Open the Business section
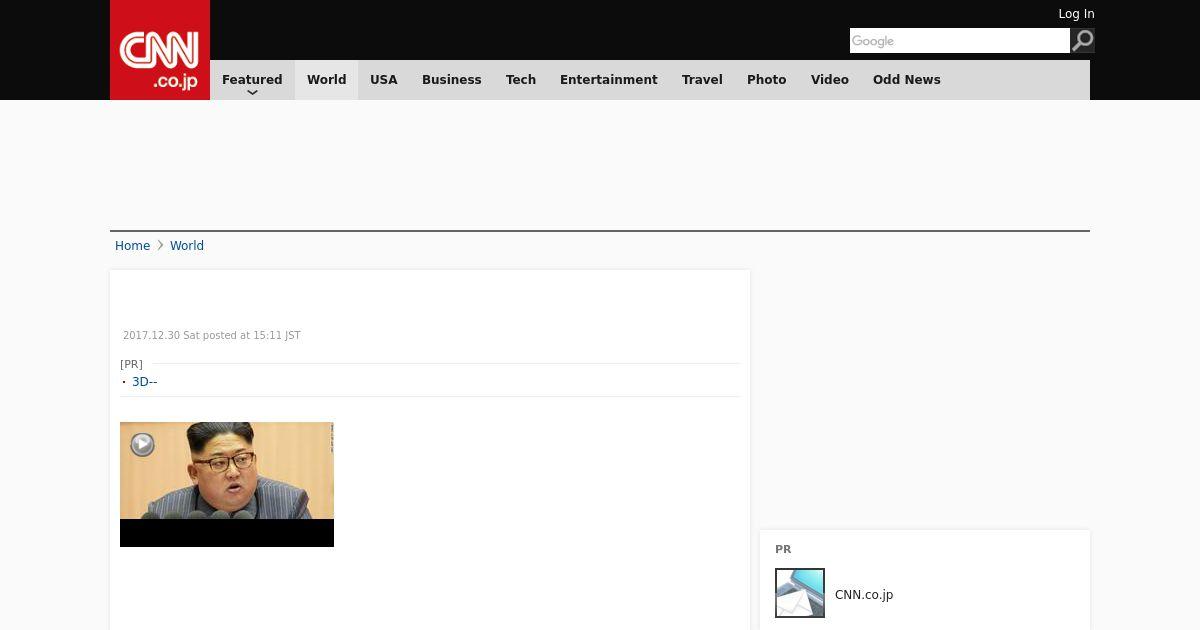The width and height of the screenshot is (1200, 630). pos(452,80)
